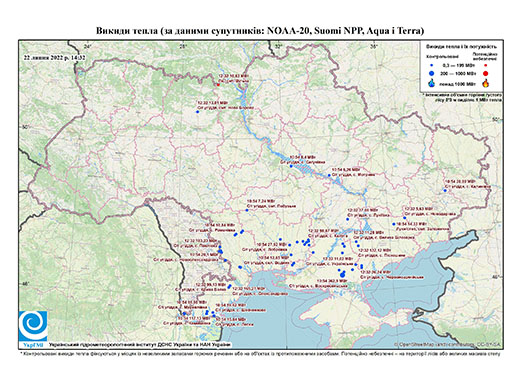
Task: Click the blue marker labeled 6.26 MW
Action: click(329, 175)
